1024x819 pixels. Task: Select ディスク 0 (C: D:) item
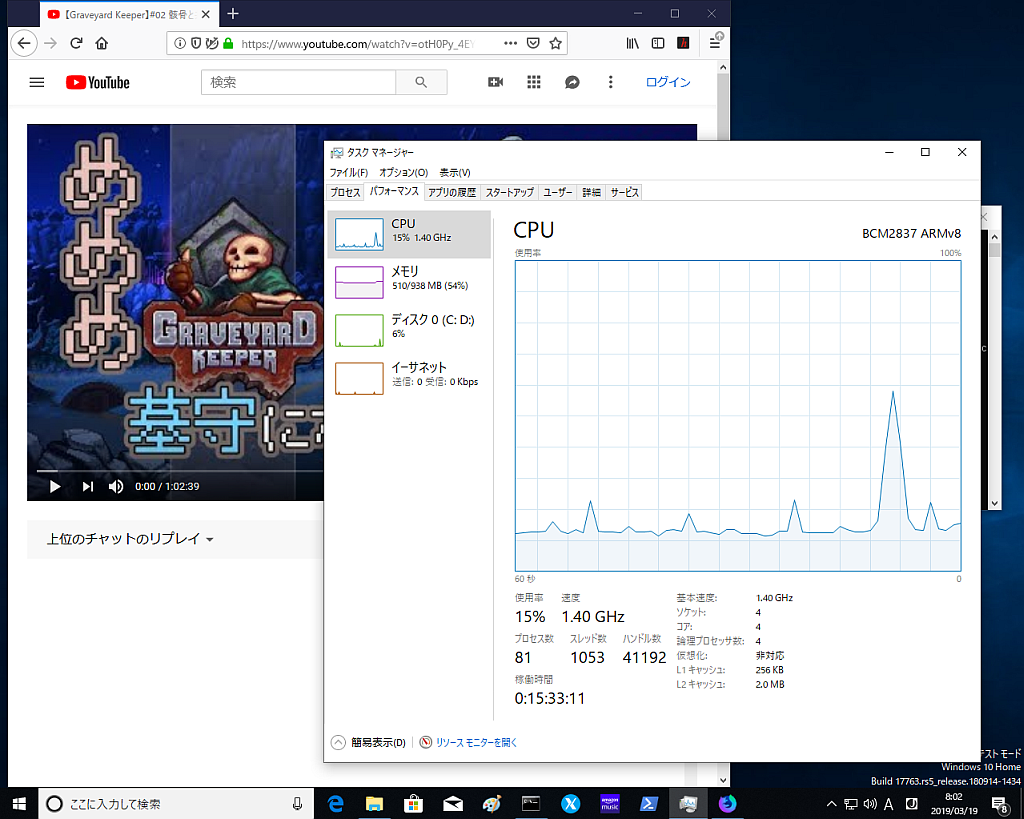[x=409, y=330]
